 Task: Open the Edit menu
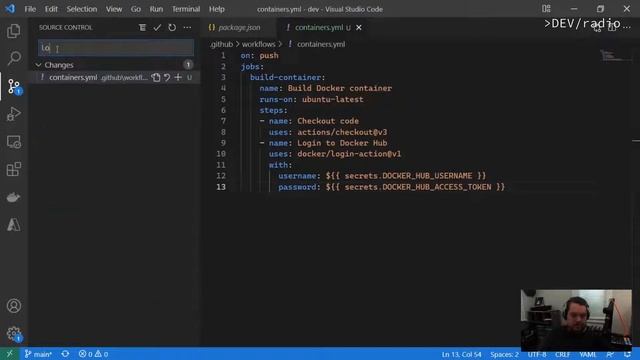[x=51, y=9]
